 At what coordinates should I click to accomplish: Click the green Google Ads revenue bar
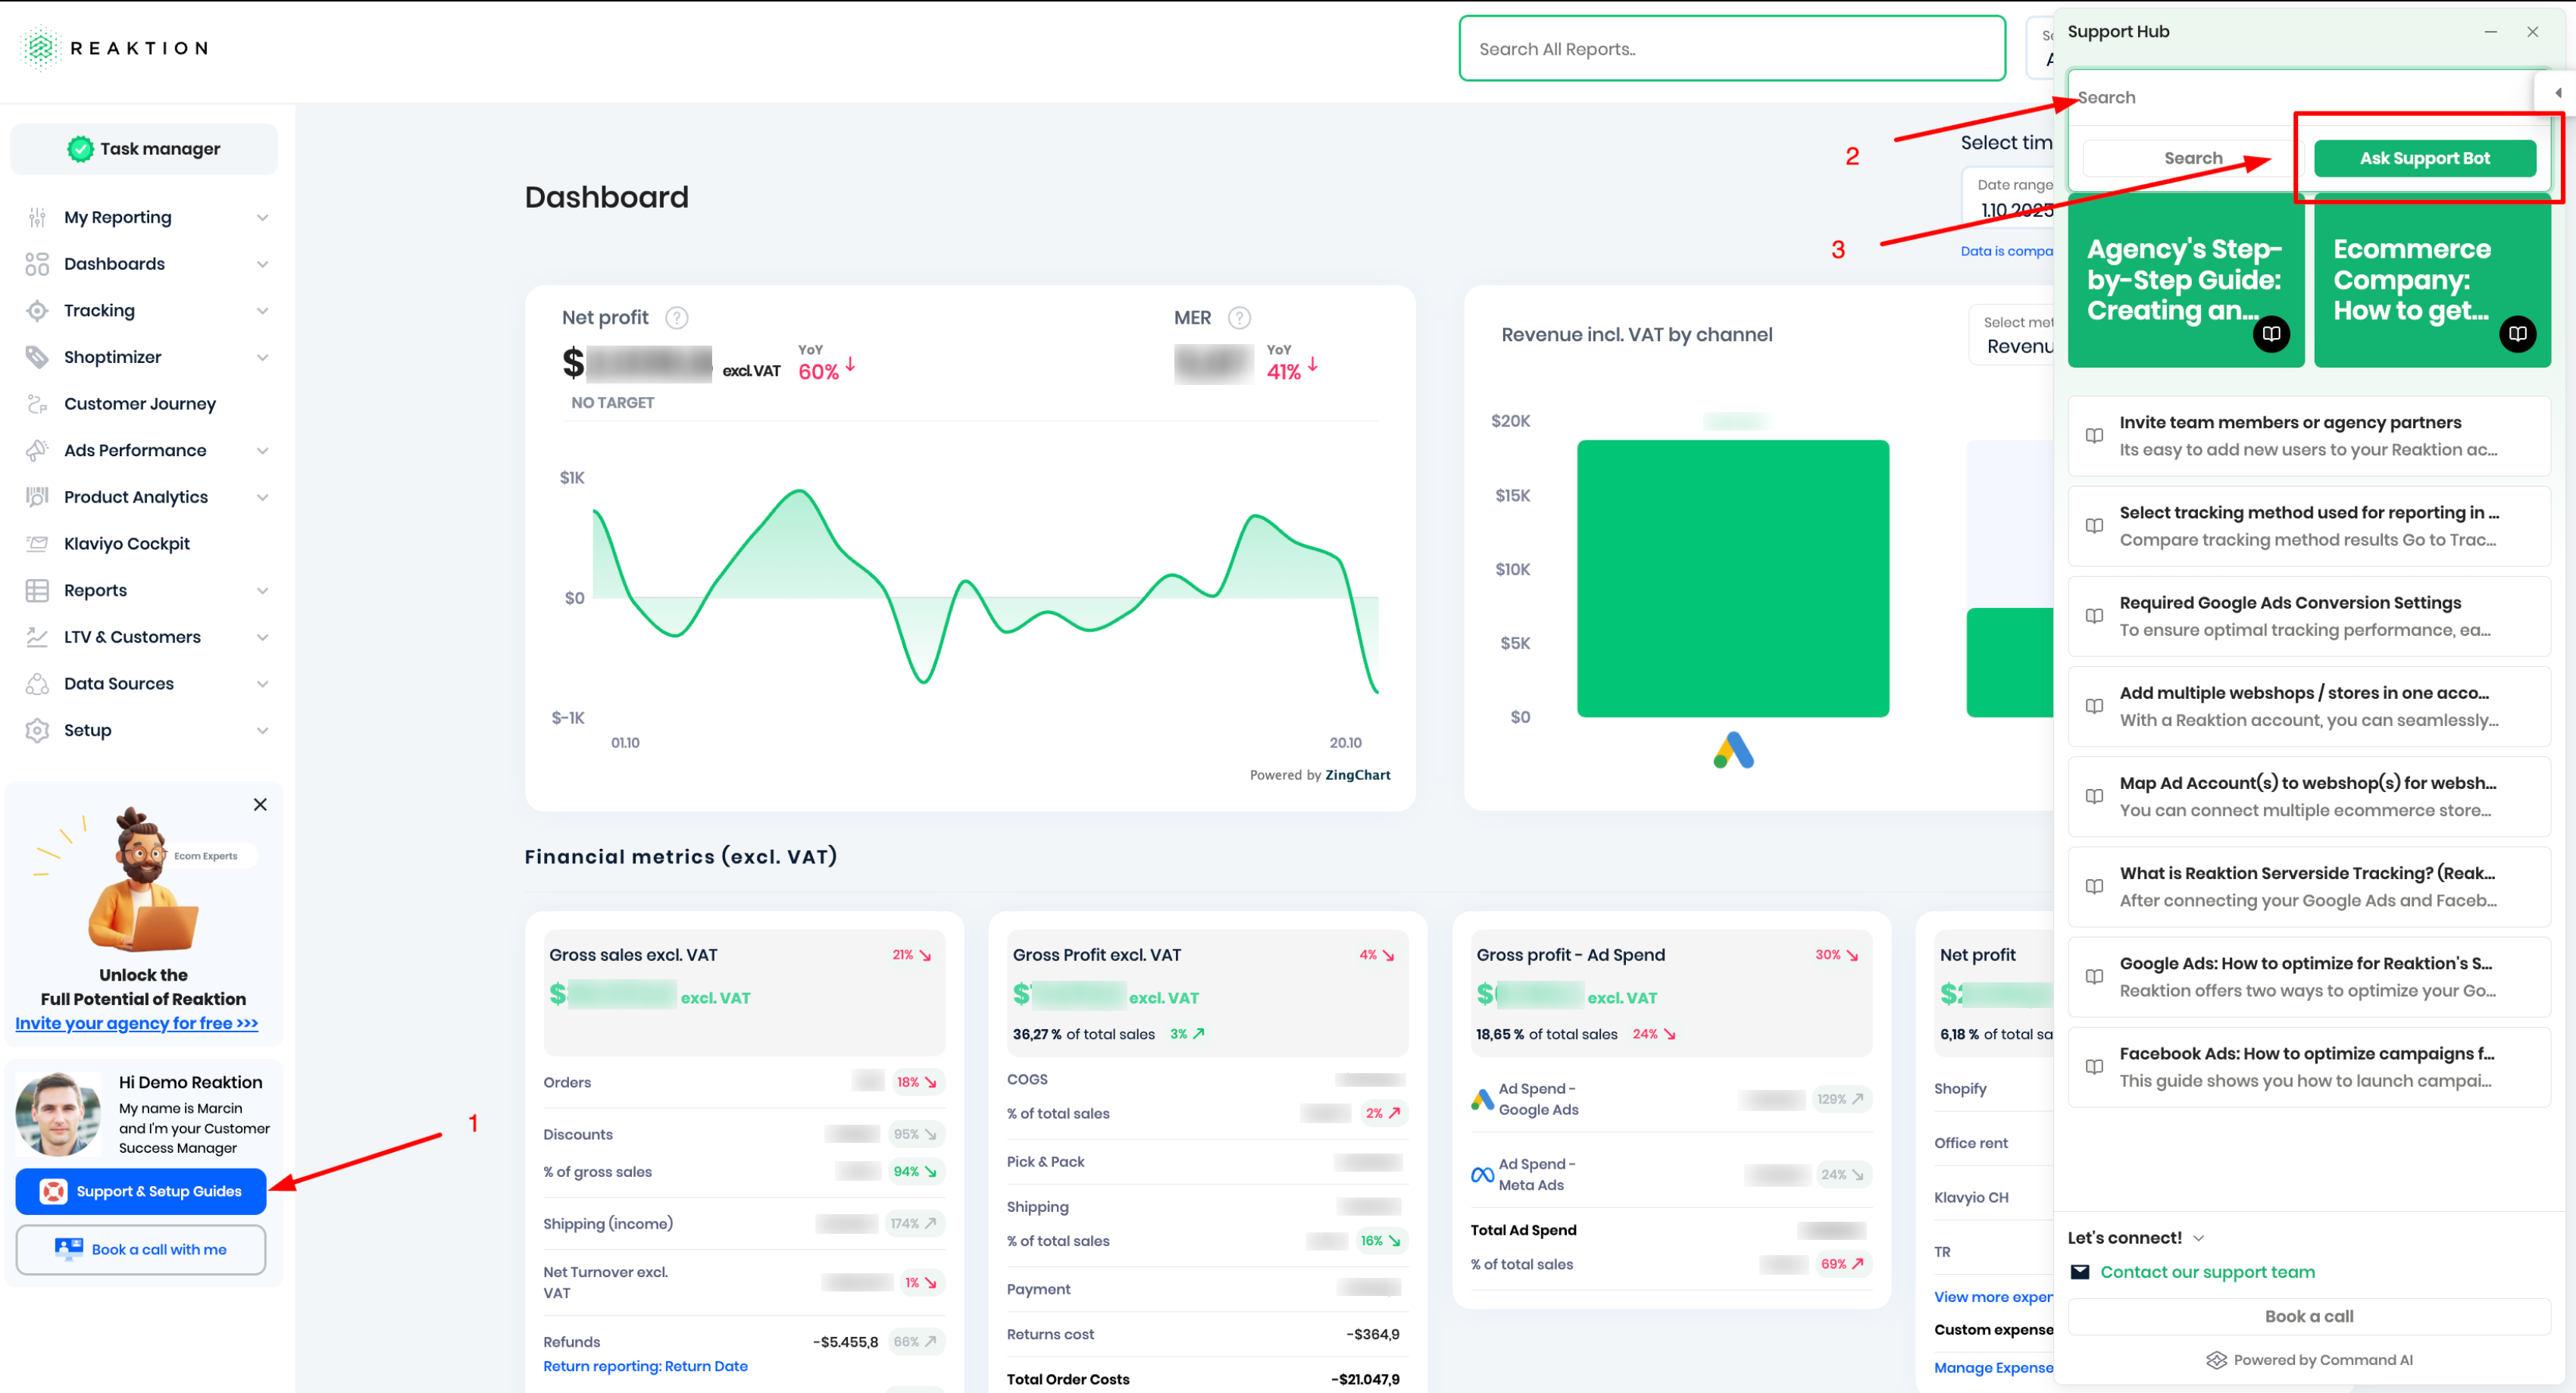[1732, 578]
